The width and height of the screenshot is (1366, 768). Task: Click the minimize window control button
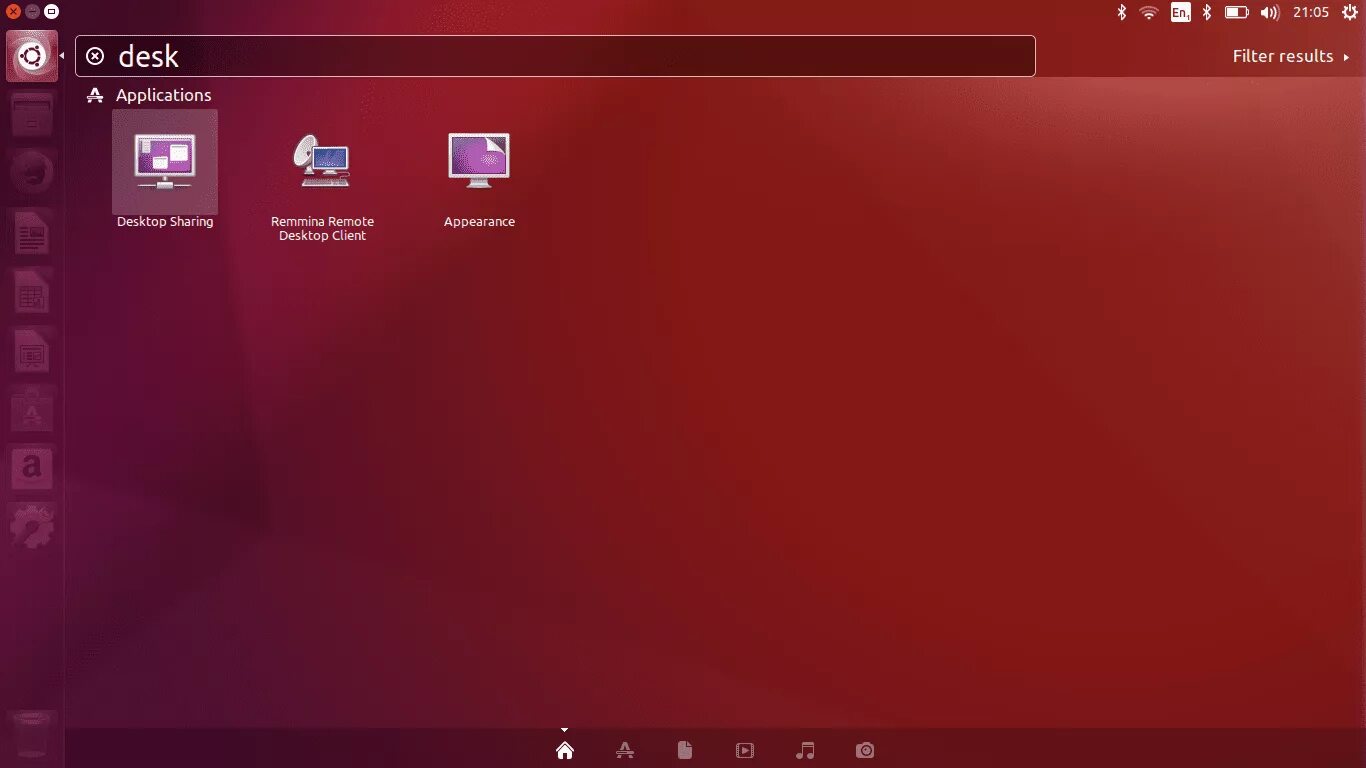pyautogui.click(x=32, y=12)
